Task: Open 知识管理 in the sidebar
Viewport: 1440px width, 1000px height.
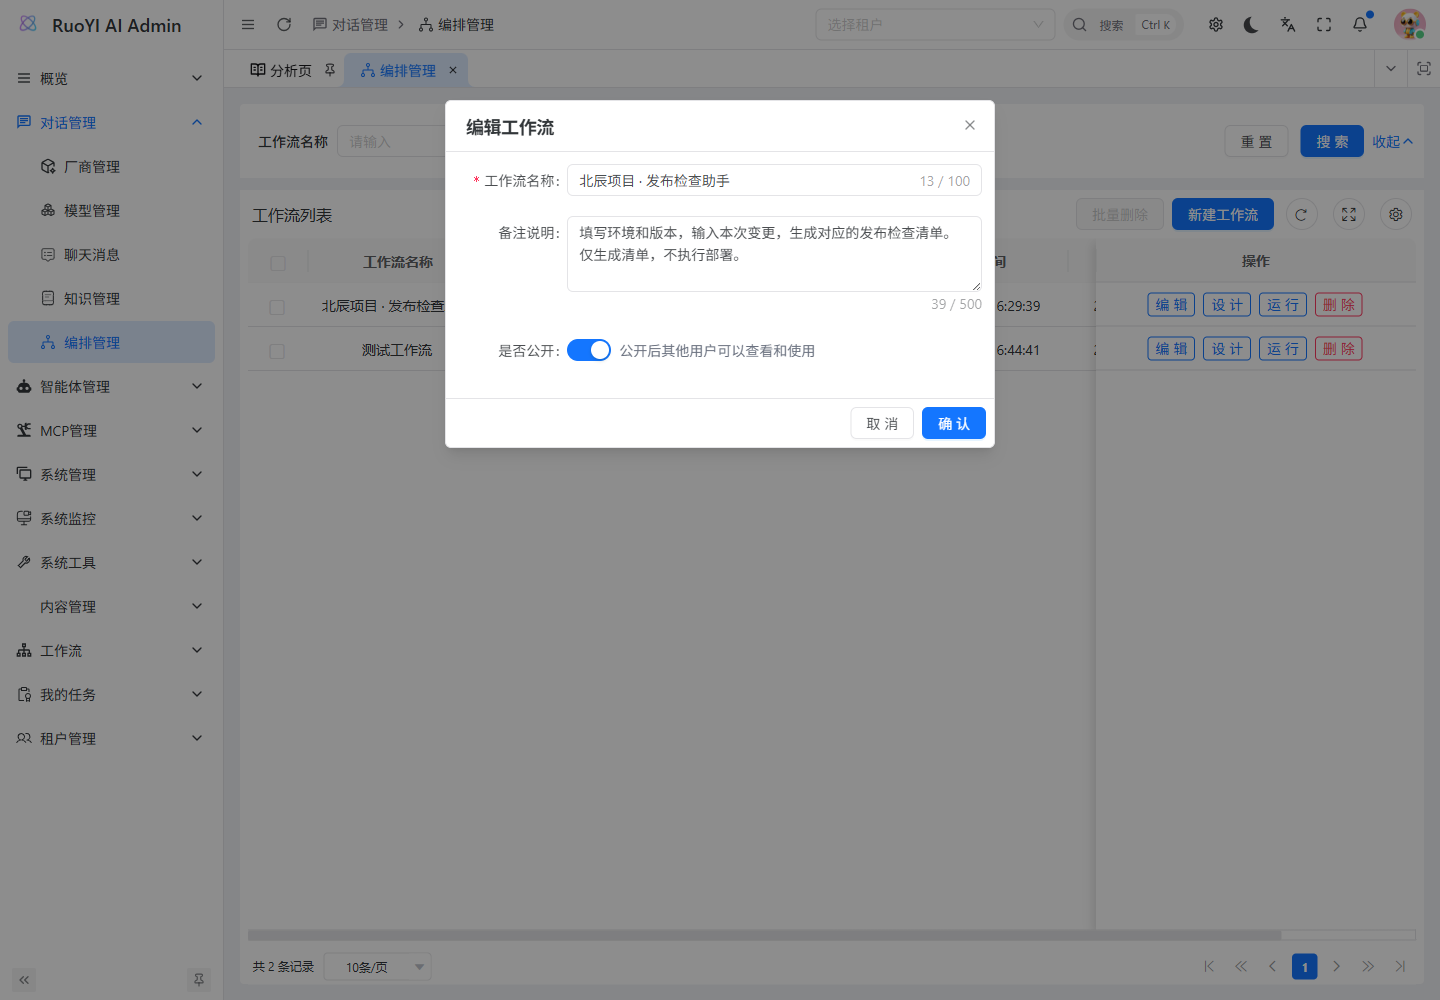Action: [111, 299]
